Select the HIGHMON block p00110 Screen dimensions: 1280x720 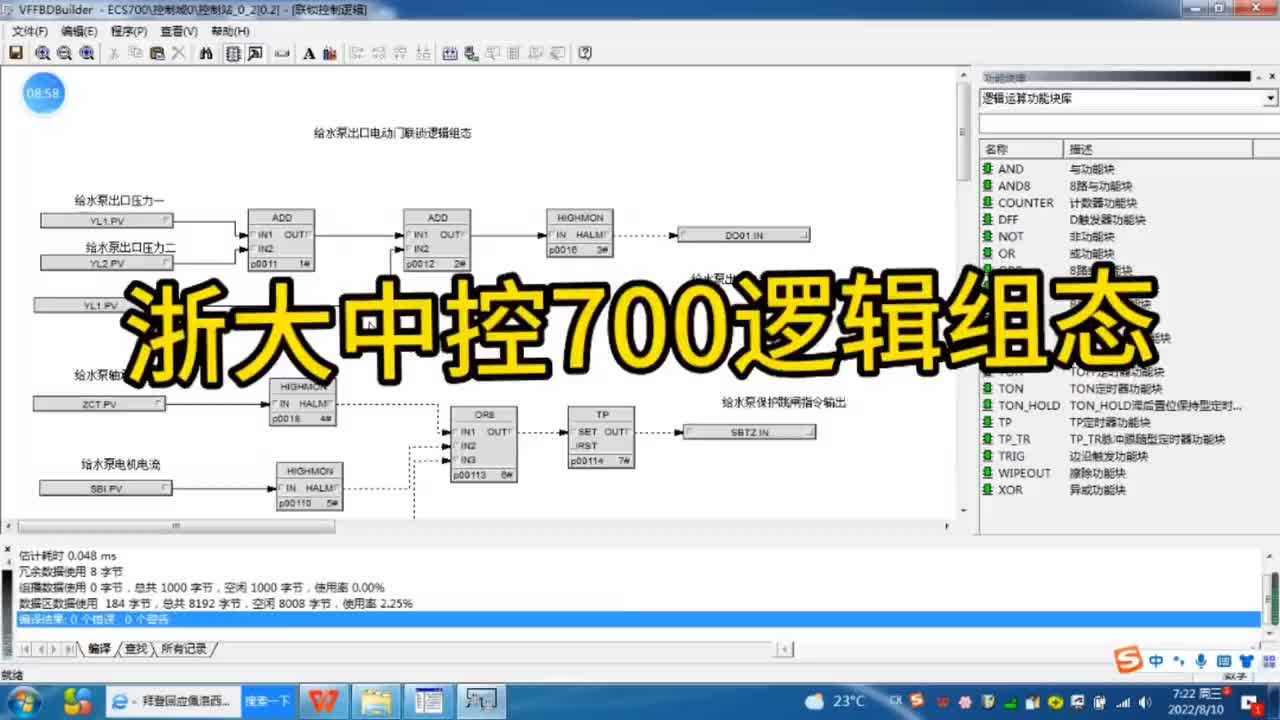(310, 487)
